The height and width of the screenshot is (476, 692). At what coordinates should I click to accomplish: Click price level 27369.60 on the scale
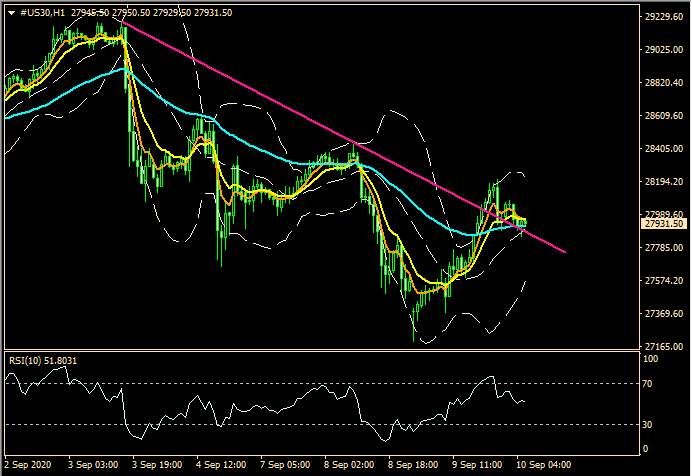pyautogui.click(x=663, y=314)
